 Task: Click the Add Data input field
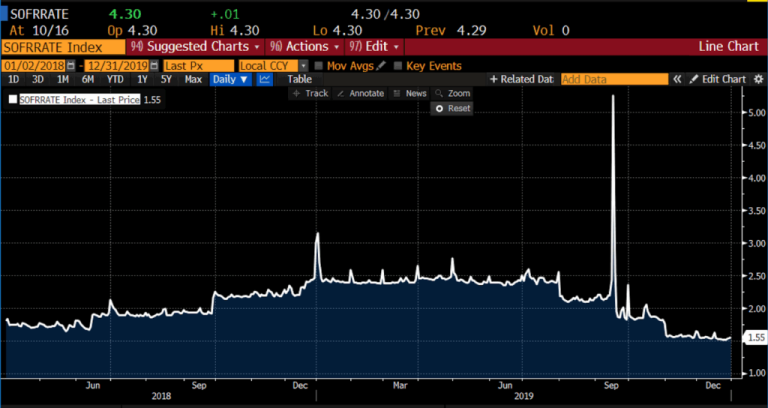coord(613,79)
